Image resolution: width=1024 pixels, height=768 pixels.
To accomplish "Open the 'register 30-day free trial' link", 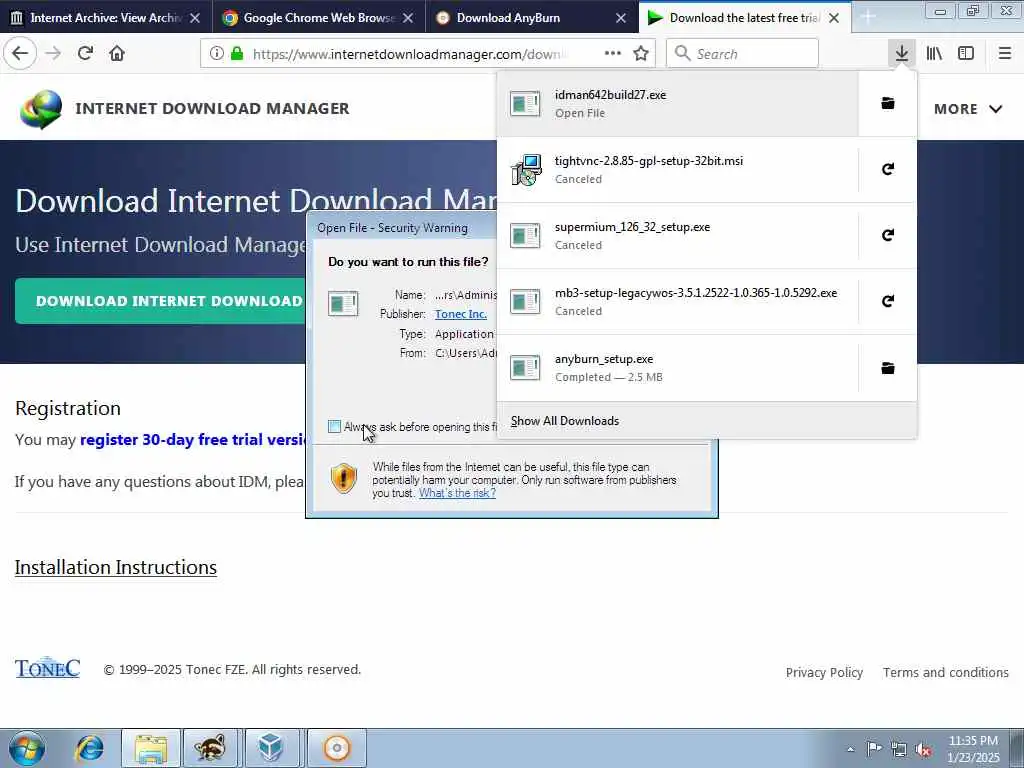I will [x=193, y=440].
